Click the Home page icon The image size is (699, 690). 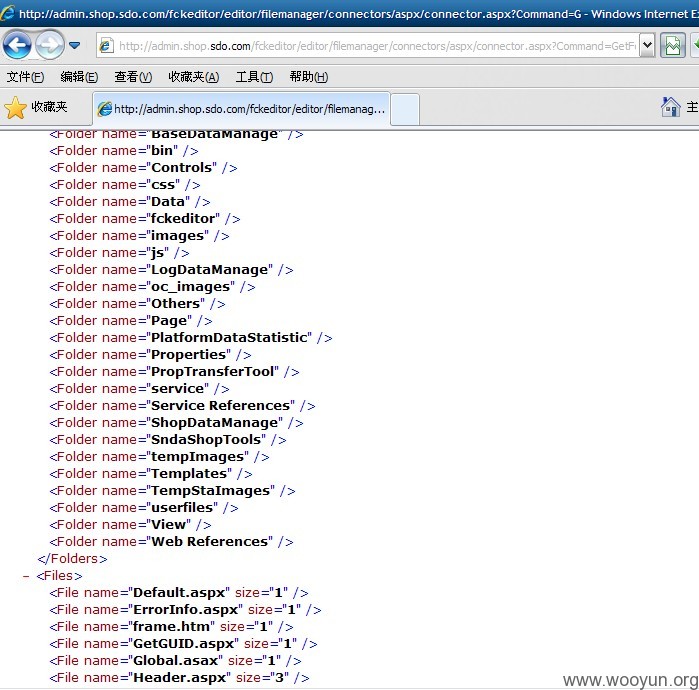(670, 107)
